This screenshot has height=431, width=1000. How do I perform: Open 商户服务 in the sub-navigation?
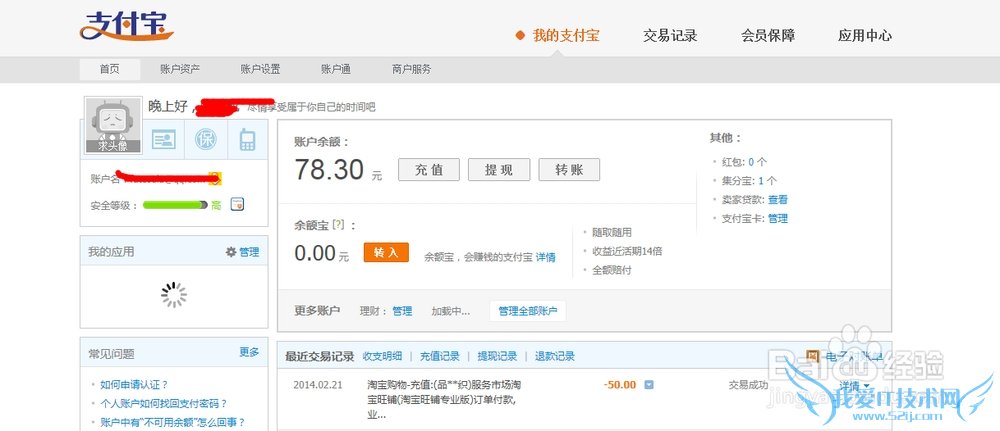[x=411, y=69]
